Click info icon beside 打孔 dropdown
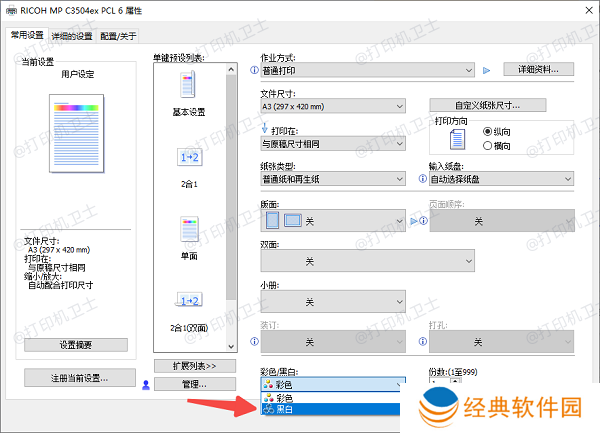 point(422,341)
